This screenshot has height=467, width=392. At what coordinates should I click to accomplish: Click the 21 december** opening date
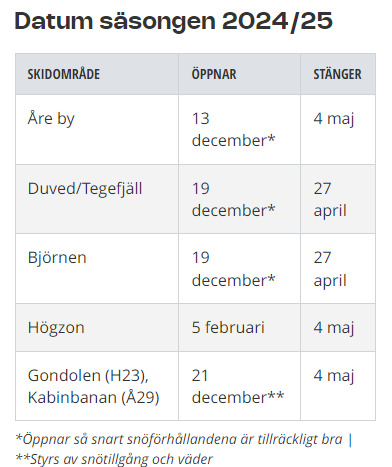pyautogui.click(x=238, y=386)
